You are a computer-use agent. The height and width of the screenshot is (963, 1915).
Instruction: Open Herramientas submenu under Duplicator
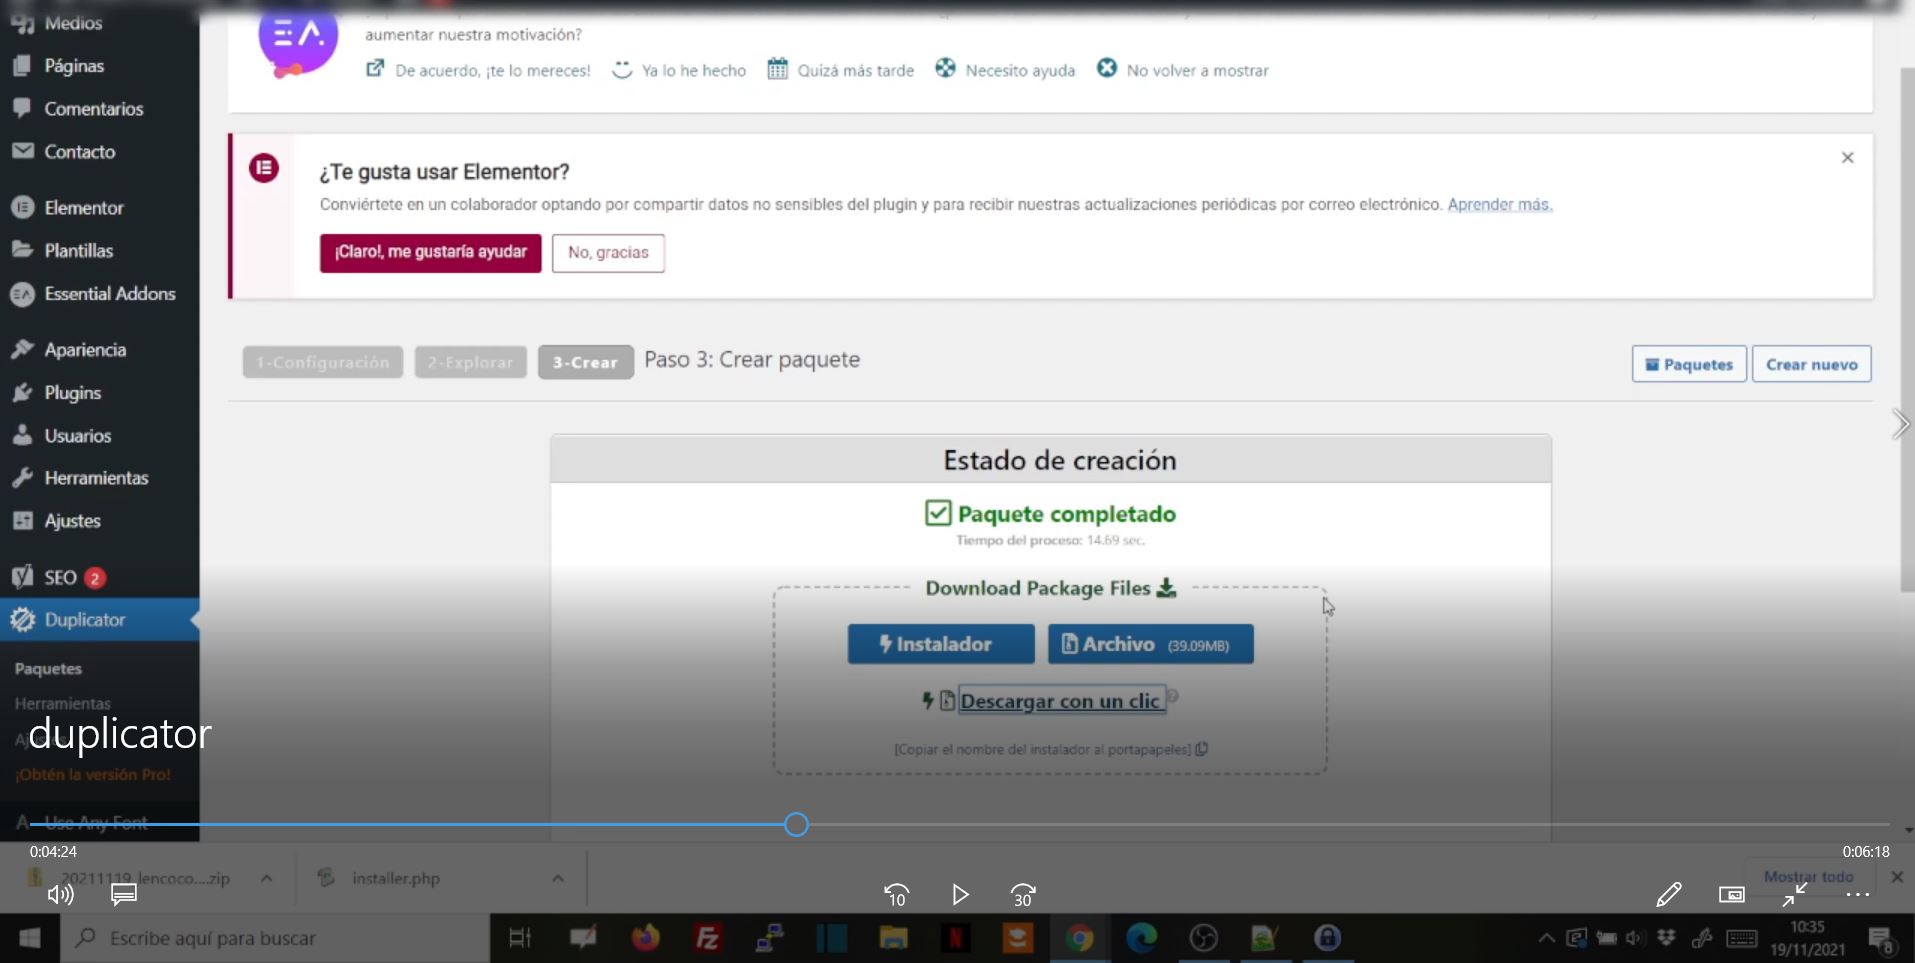62,703
